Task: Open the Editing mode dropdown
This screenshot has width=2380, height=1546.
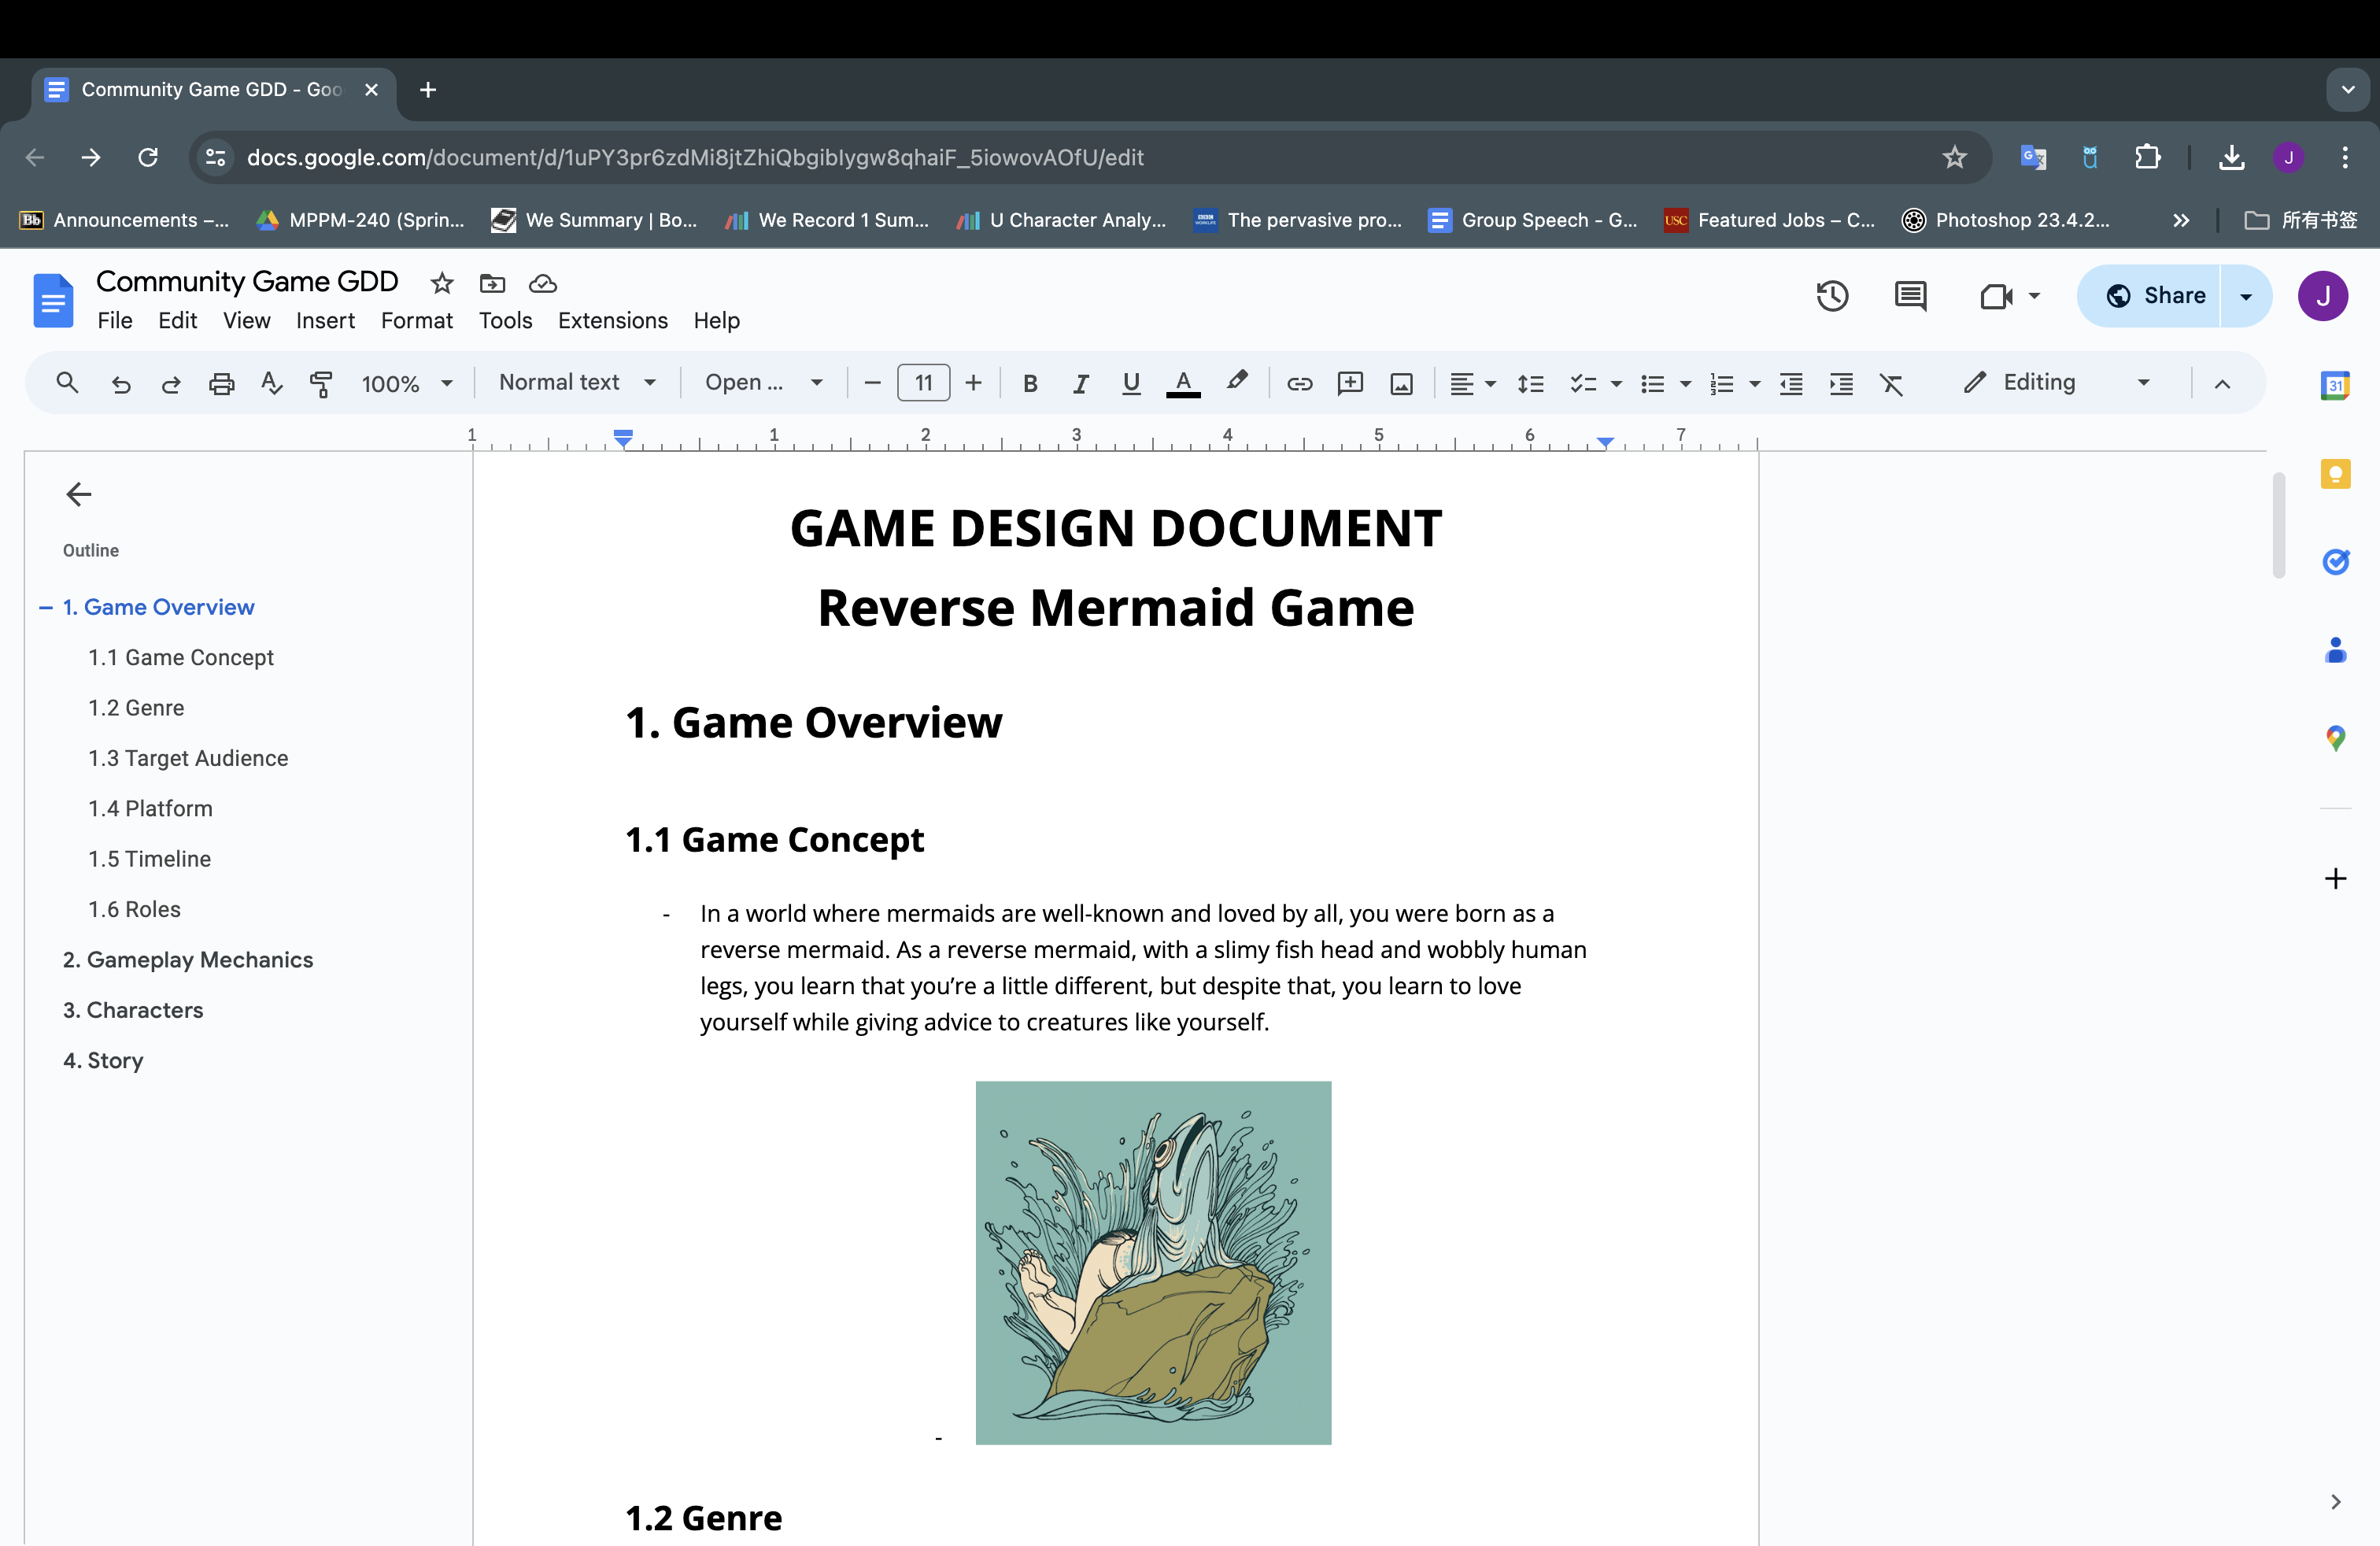Action: click(x=2057, y=382)
